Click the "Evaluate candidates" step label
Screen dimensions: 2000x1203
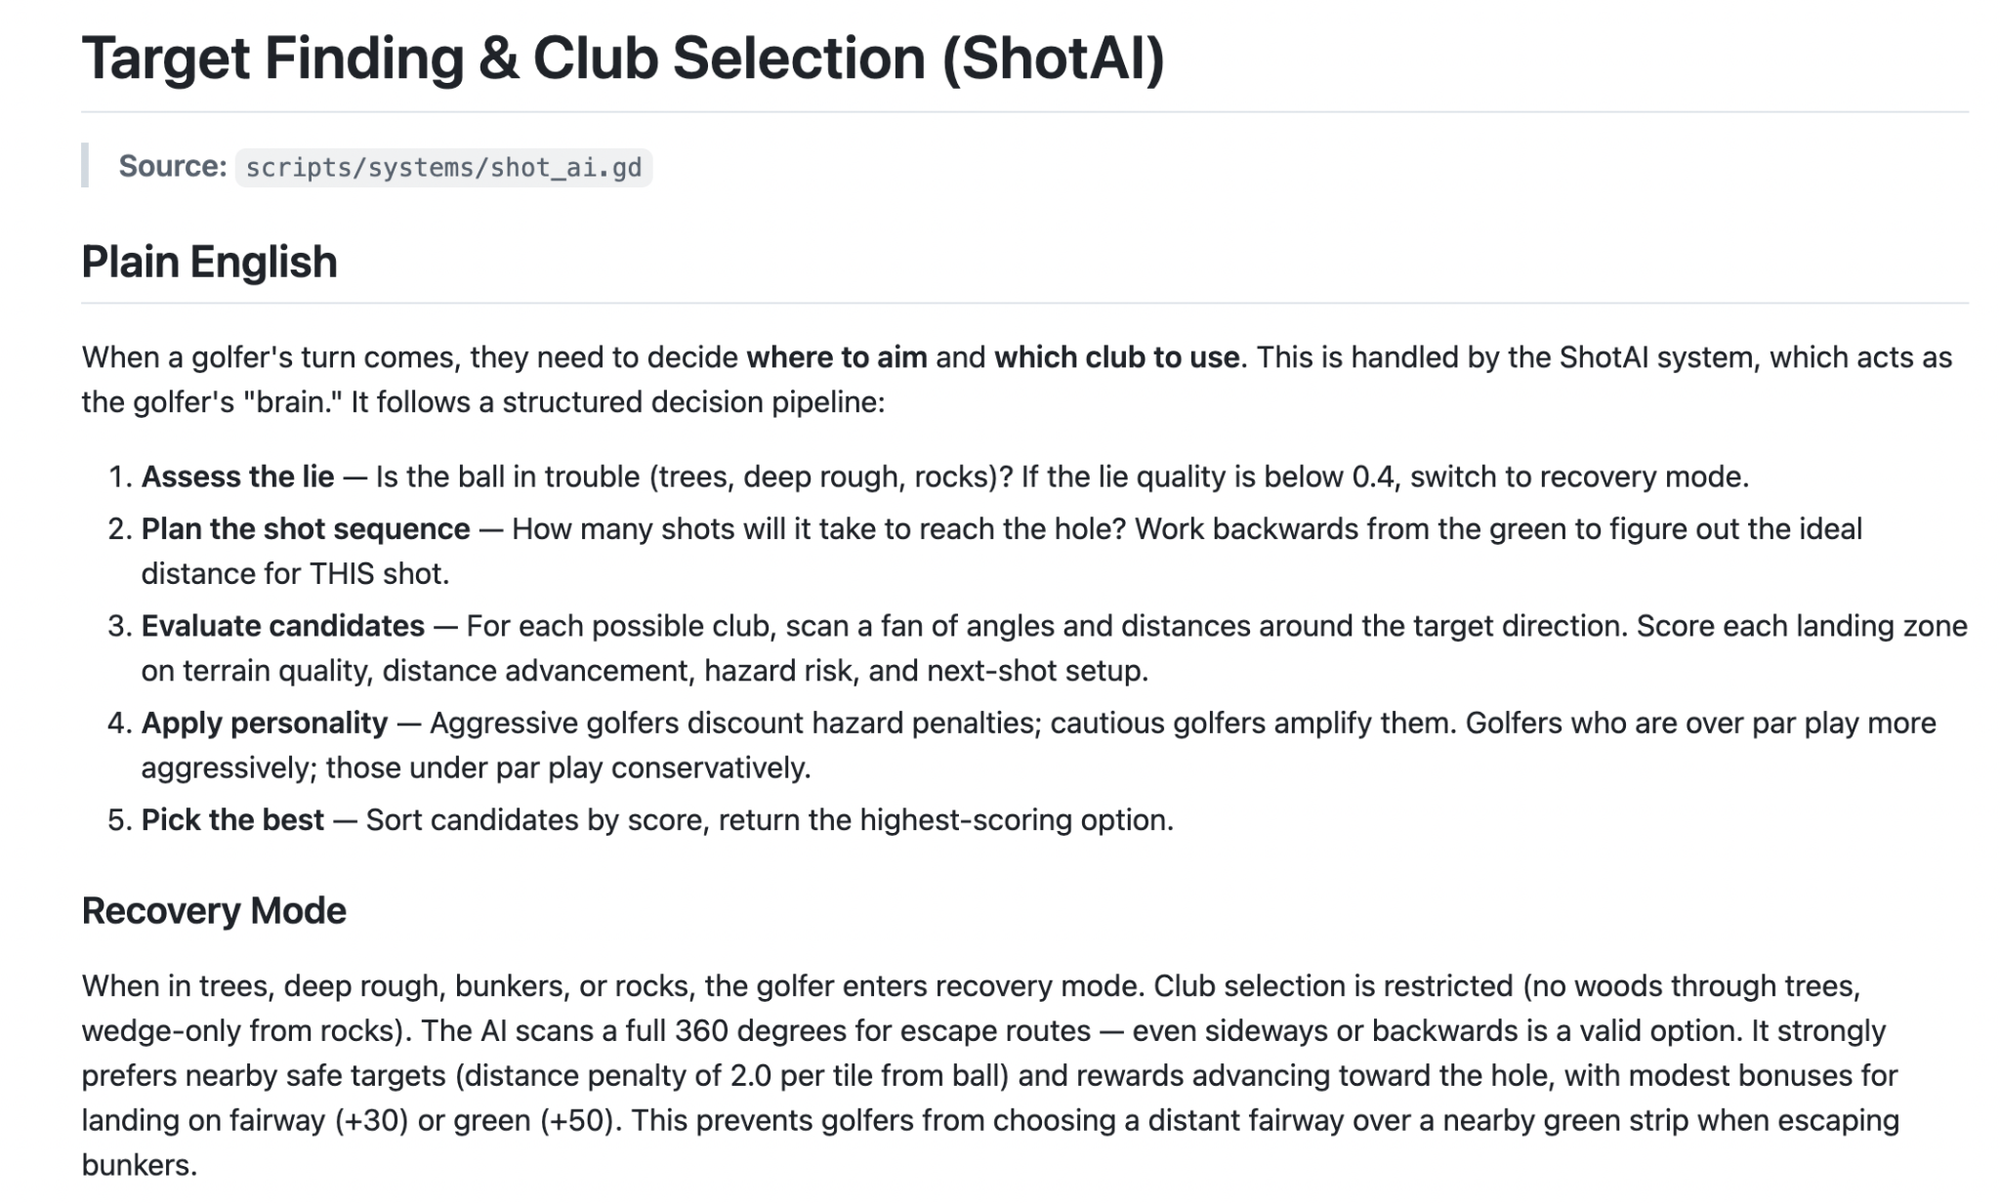pyautogui.click(x=282, y=625)
